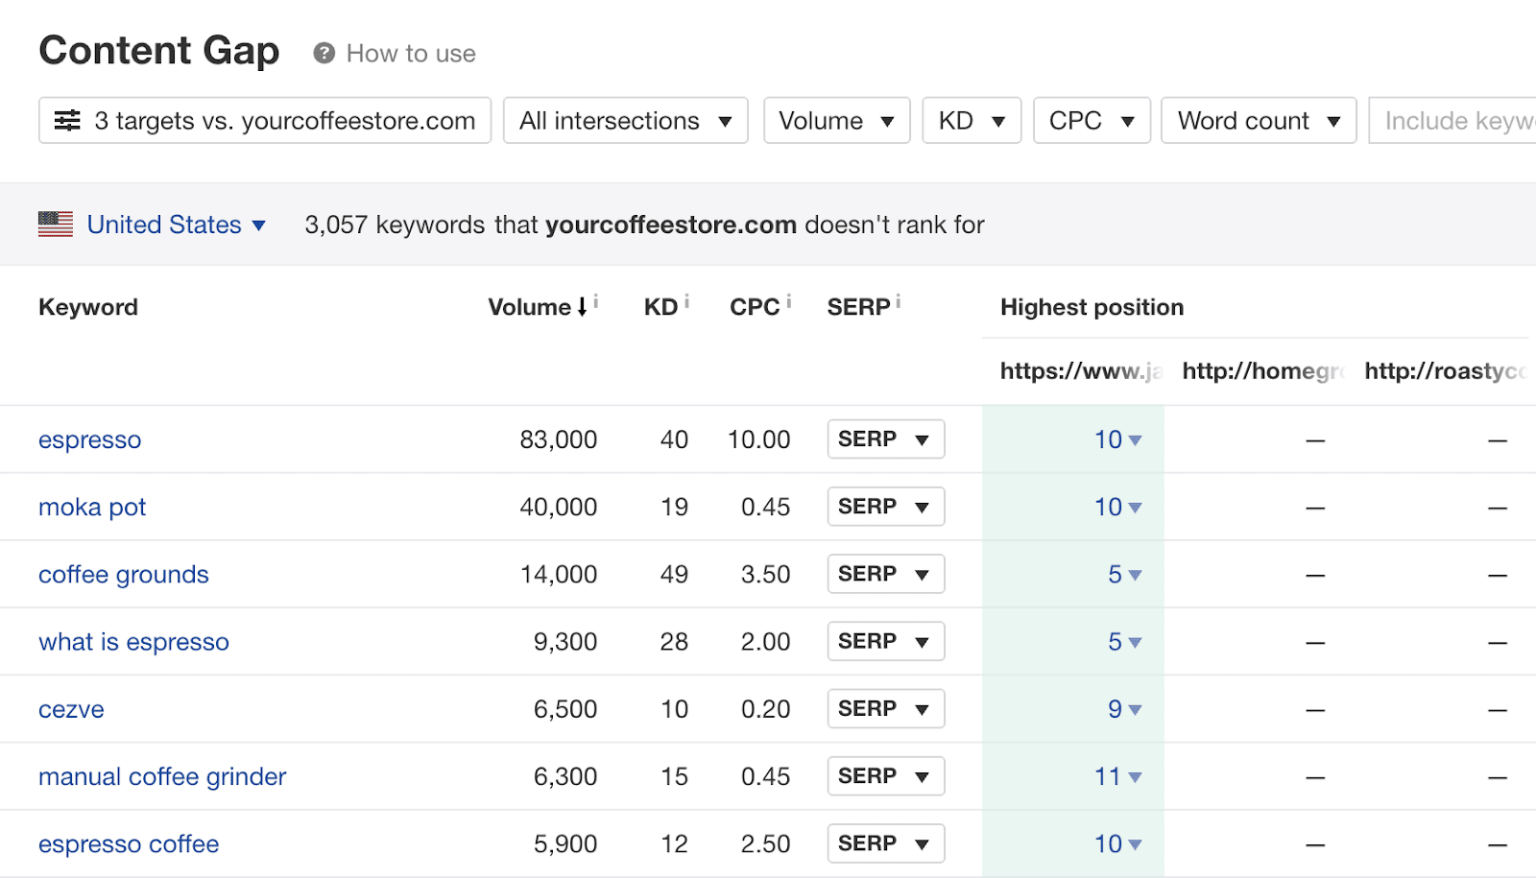Expand the Word count filter
The width and height of the screenshot is (1536, 878).
tap(1258, 121)
